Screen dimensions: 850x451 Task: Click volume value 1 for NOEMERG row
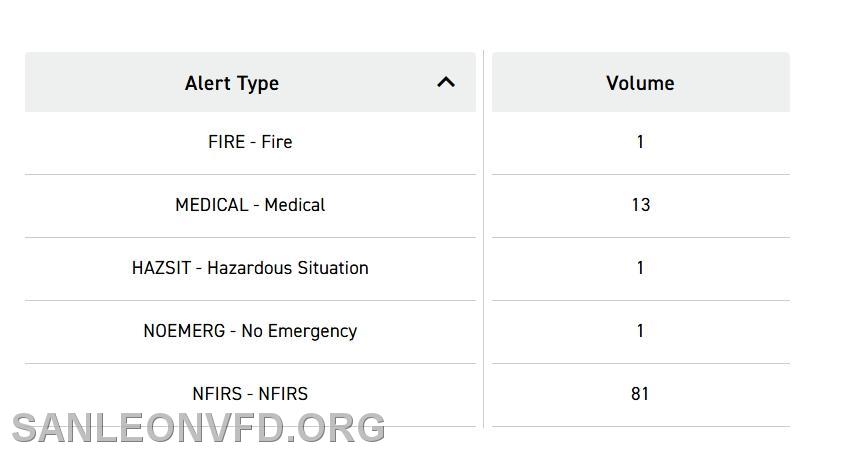(x=640, y=331)
